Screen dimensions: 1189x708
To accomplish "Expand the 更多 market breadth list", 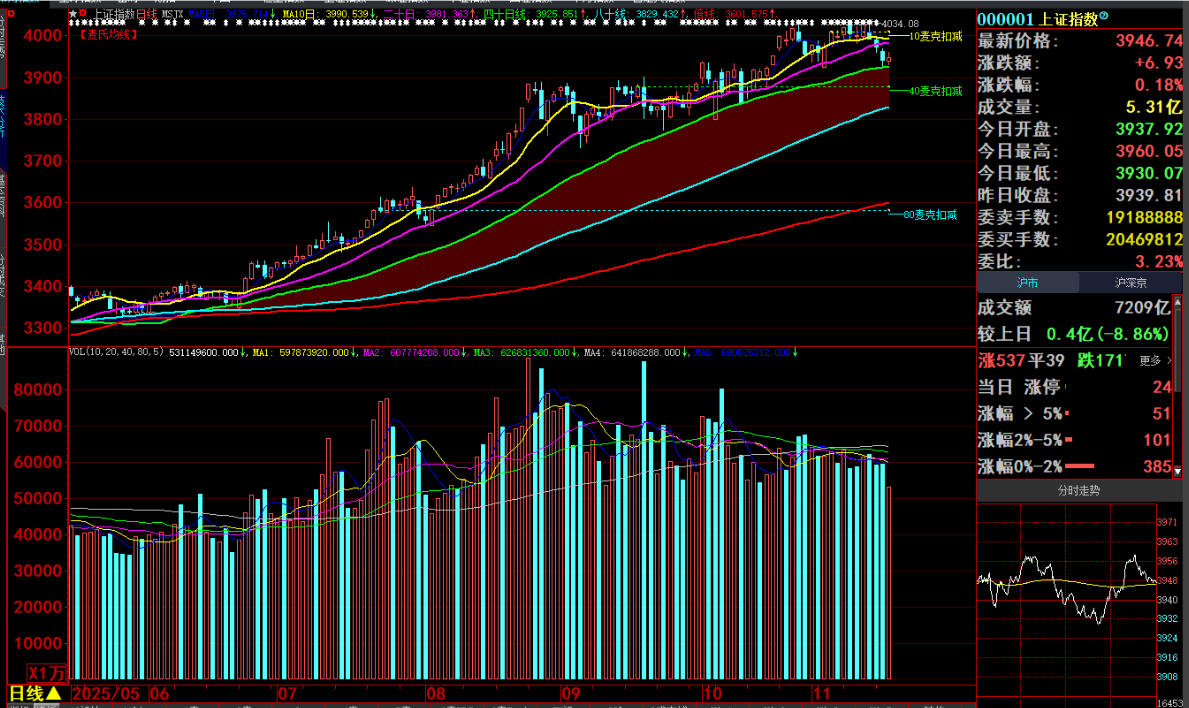I will click(x=1154, y=361).
